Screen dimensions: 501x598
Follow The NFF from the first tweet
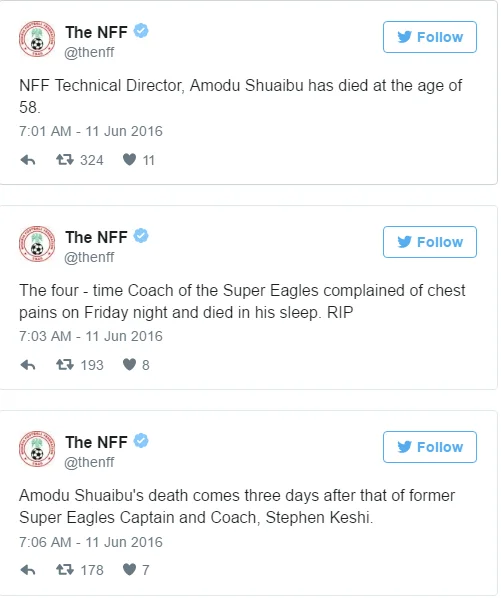pos(430,37)
